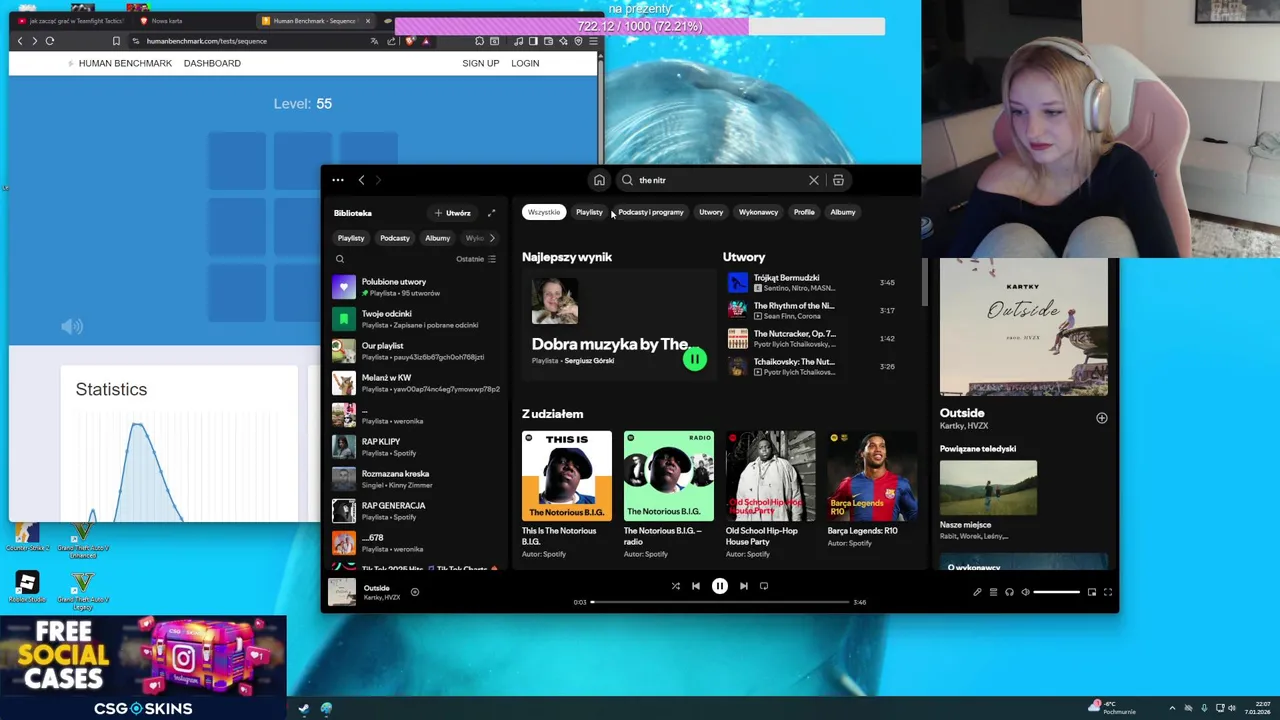Open the Rozmazana kreska single
The image size is (1280, 720).
[415, 479]
